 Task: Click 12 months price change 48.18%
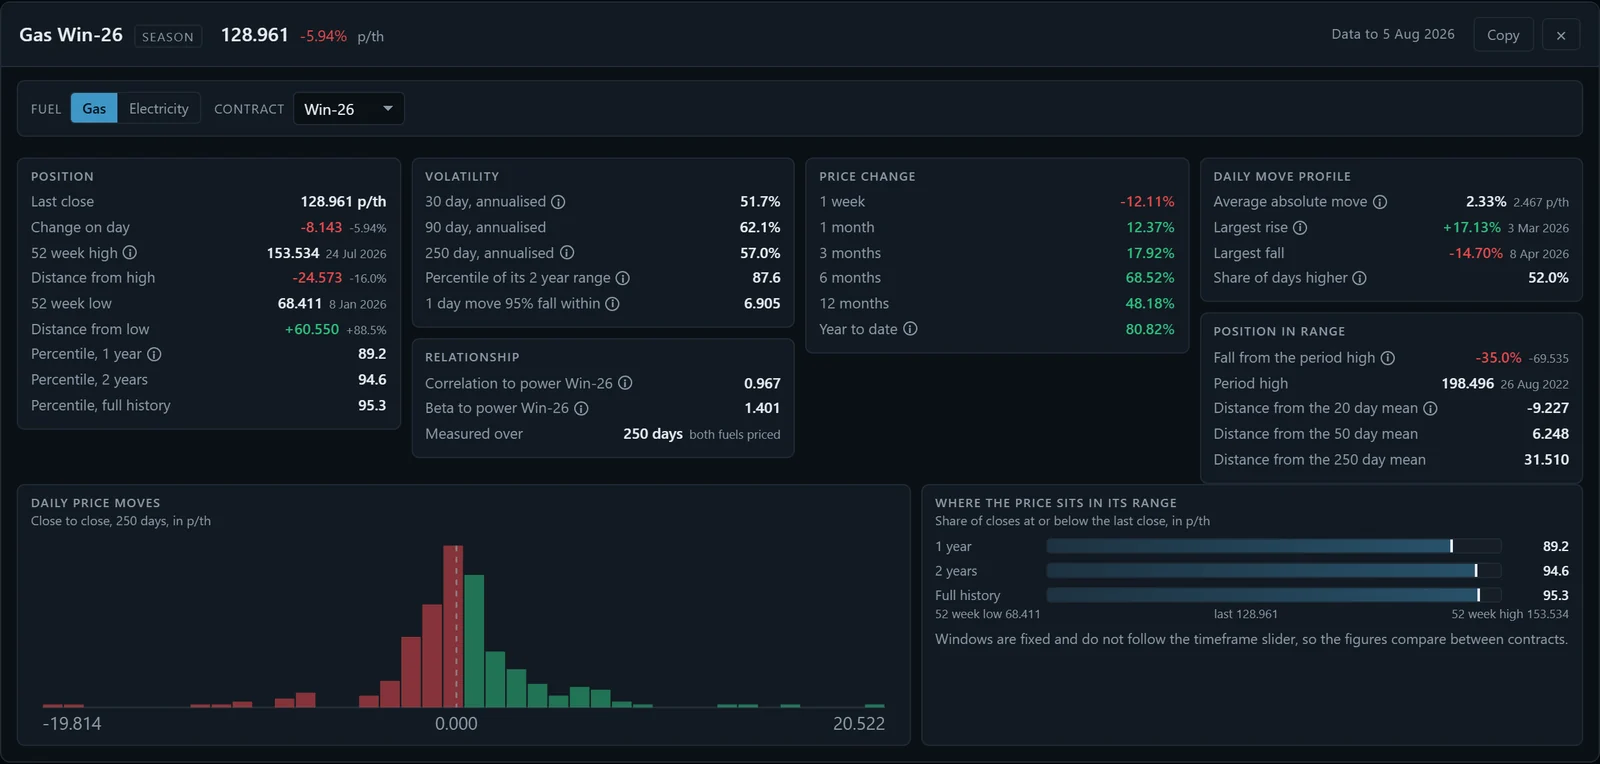point(1150,304)
